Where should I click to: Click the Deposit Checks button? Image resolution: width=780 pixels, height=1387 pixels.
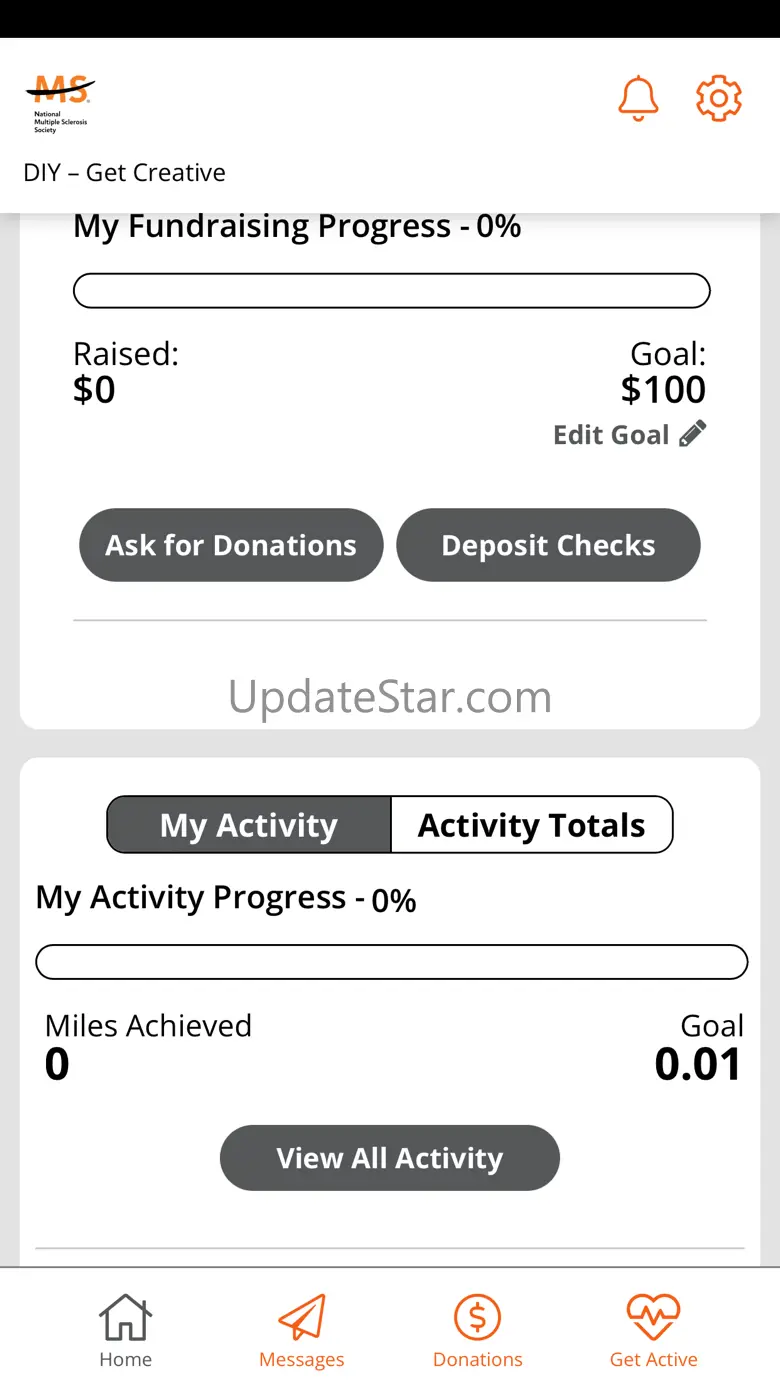click(x=548, y=545)
